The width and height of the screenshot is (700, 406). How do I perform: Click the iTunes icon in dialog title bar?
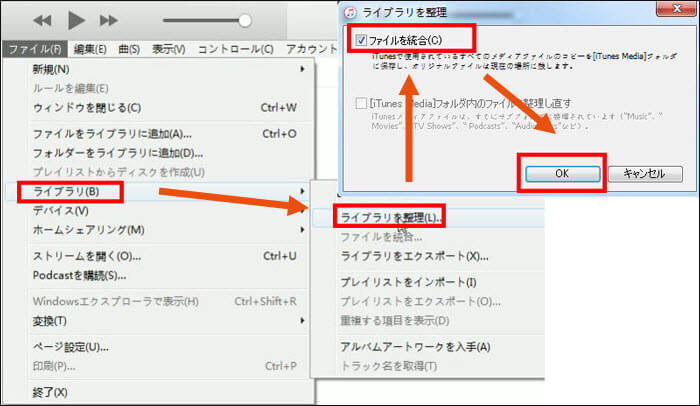[351, 12]
